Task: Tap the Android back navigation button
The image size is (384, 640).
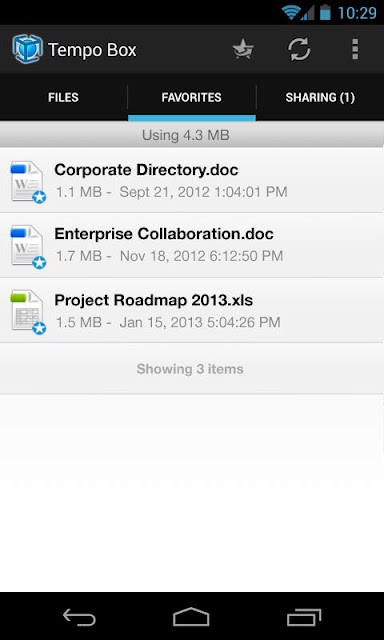Action: pyautogui.click(x=79, y=617)
